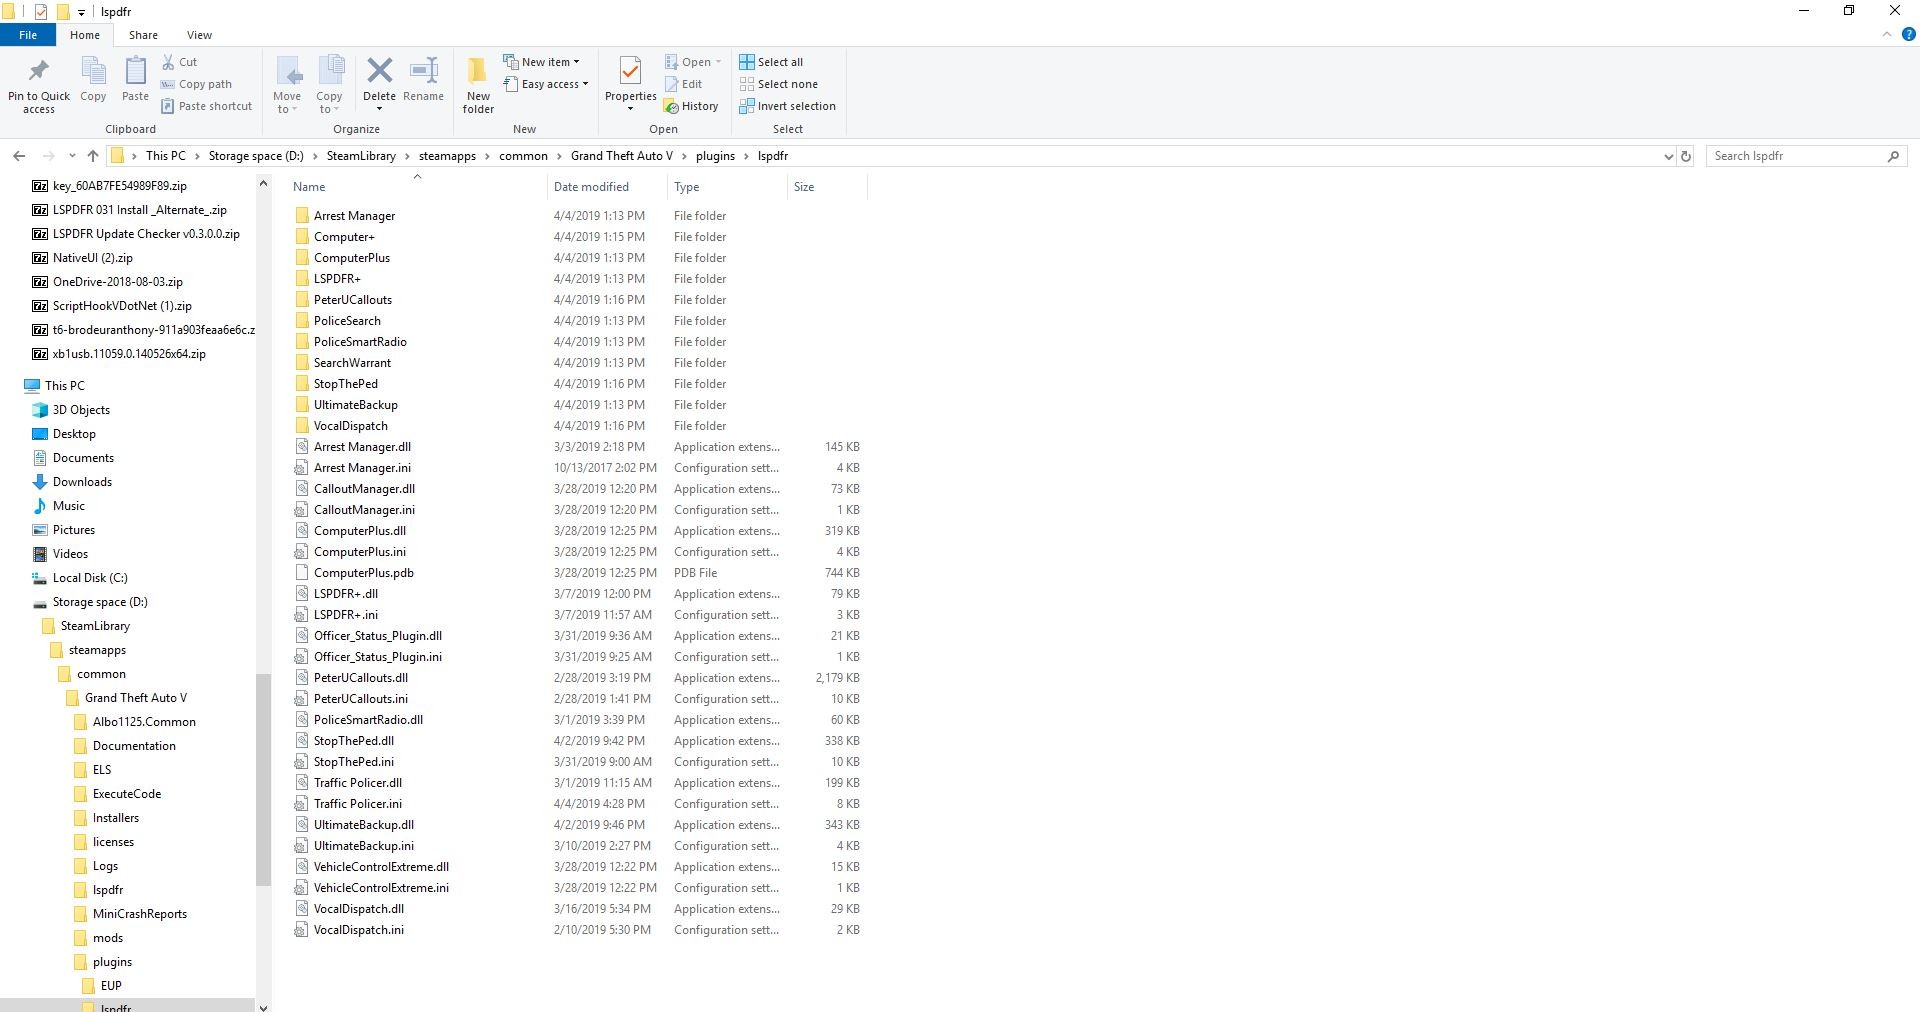1920x1012 pixels.
Task: Click the search magnifier icon
Action: [1893, 156]
